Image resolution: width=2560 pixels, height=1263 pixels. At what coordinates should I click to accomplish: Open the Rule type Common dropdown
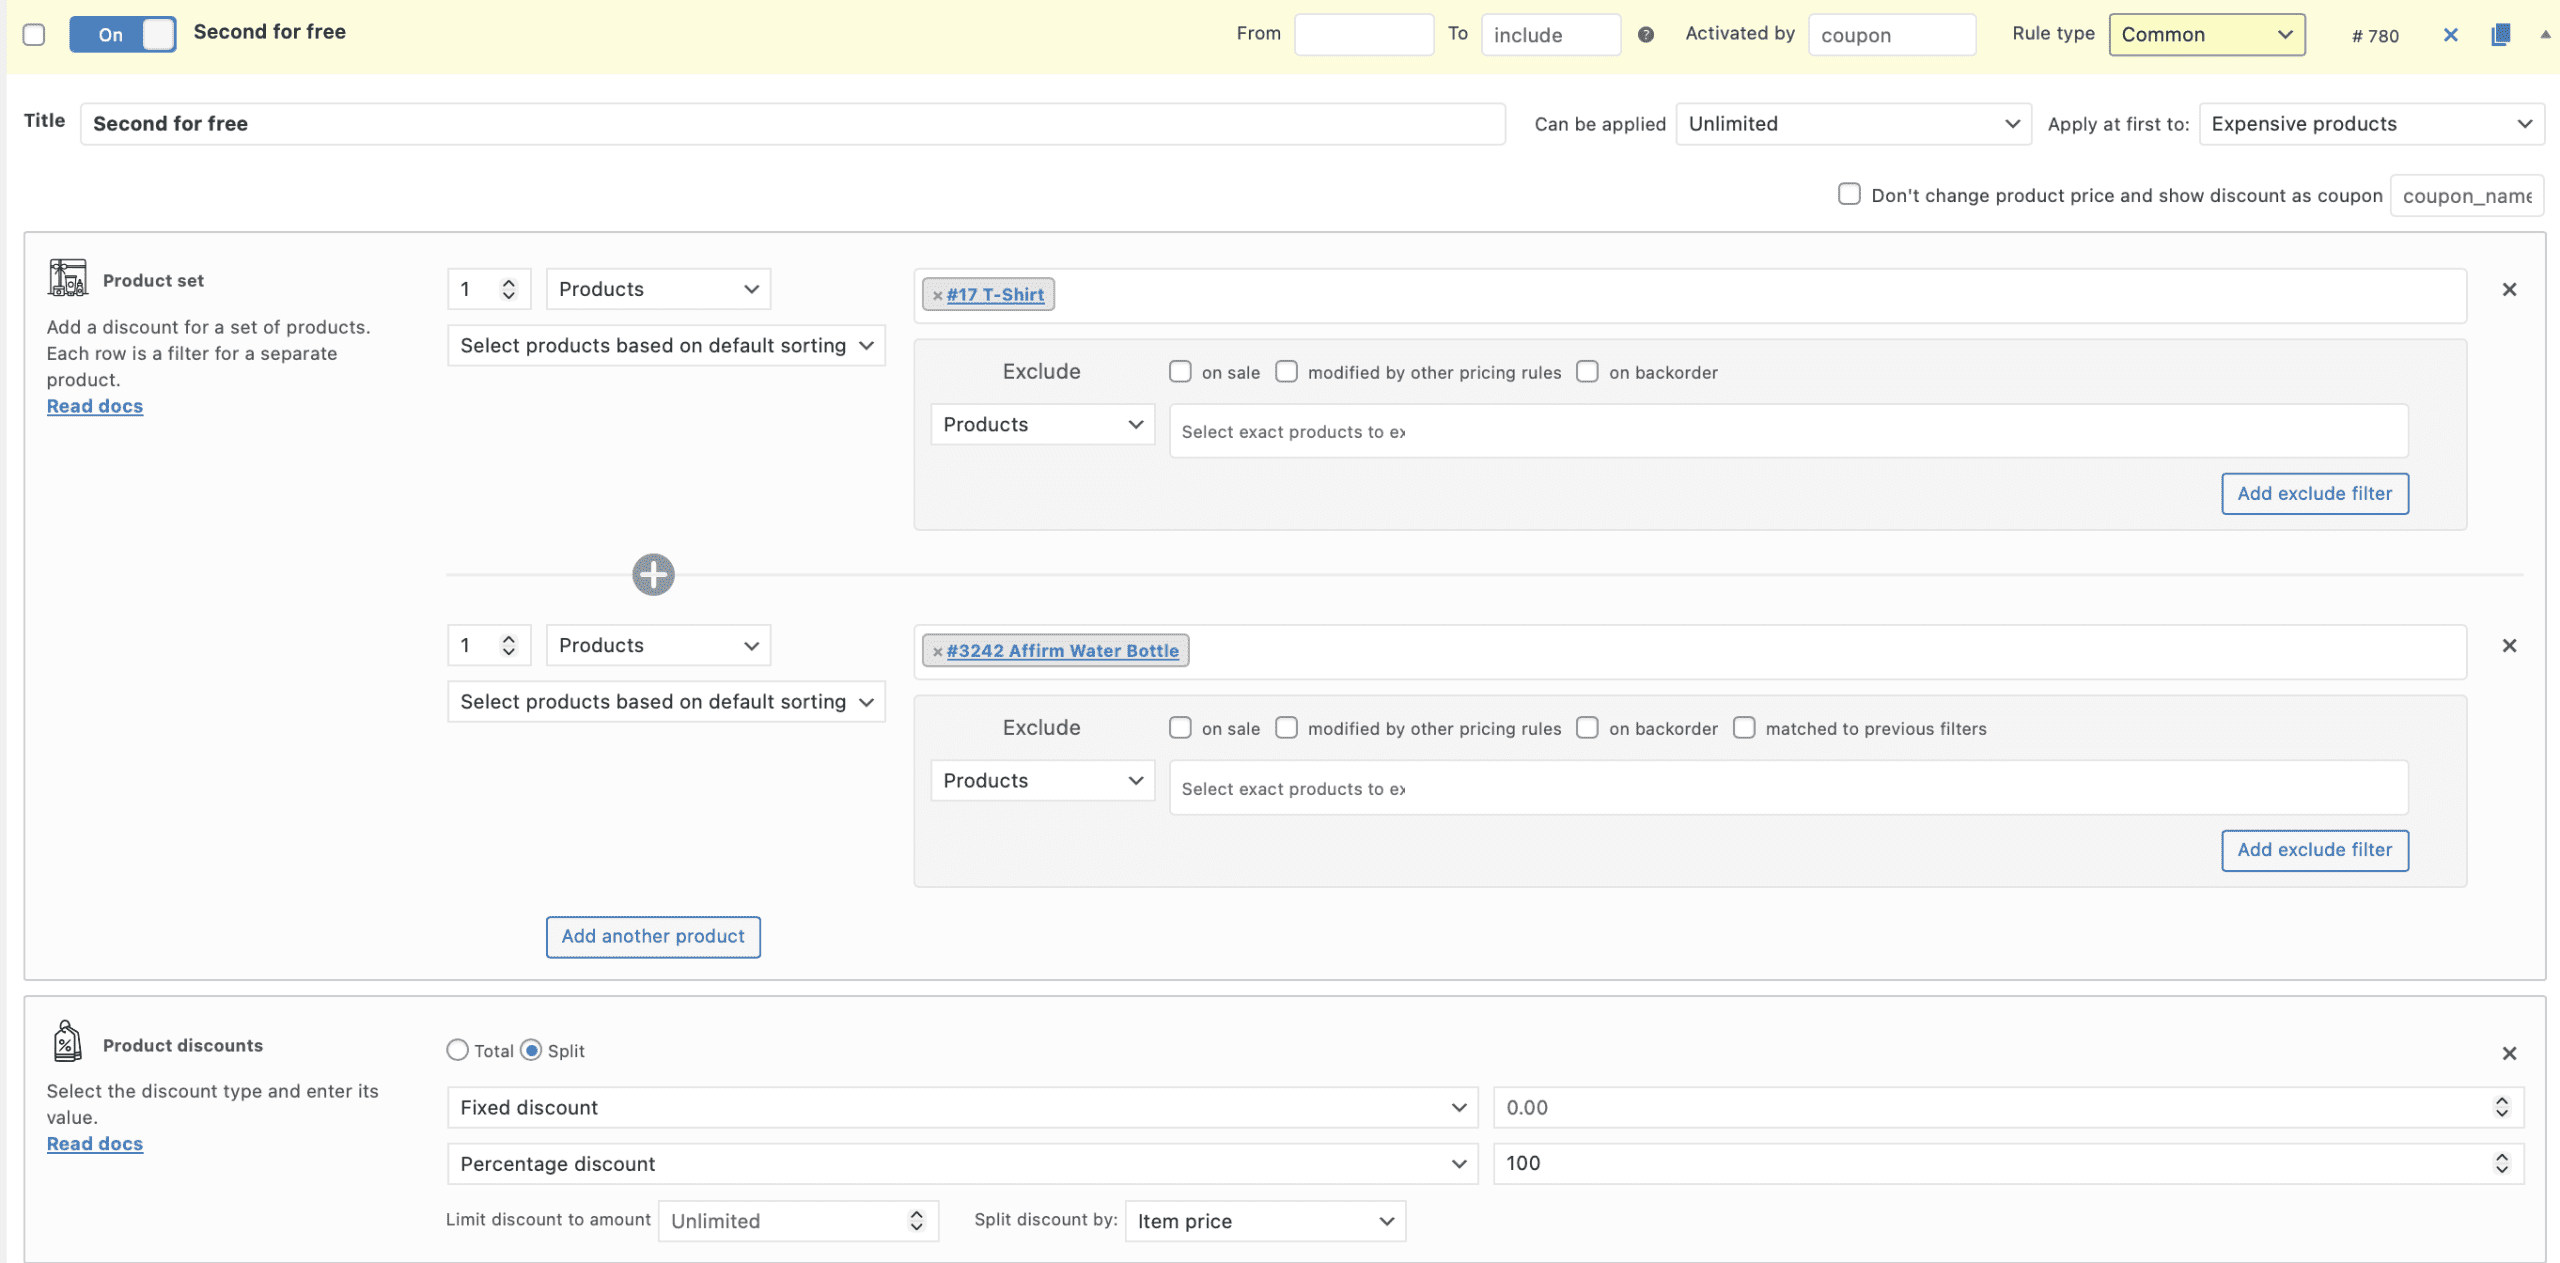[x=2206, y=35]
